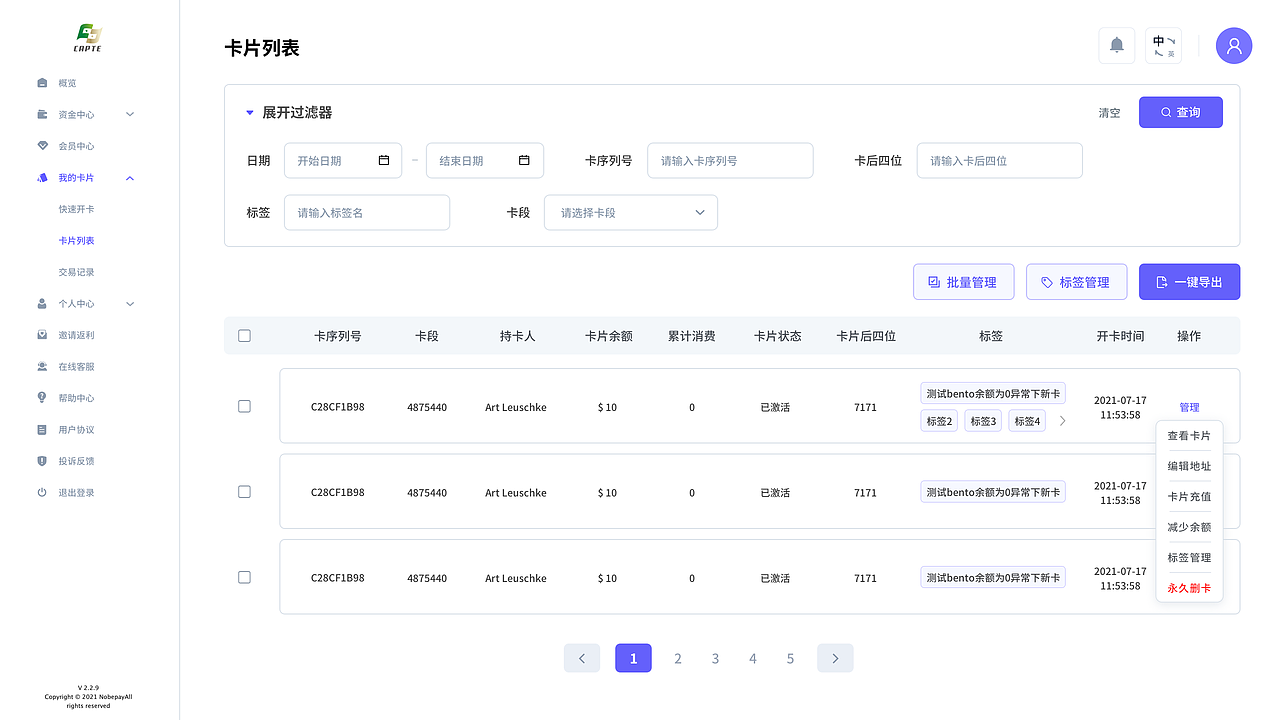This screenshot has height=720, width=1280.
Task: Check the select-all checkbox in table header
Action: [244, 336]
